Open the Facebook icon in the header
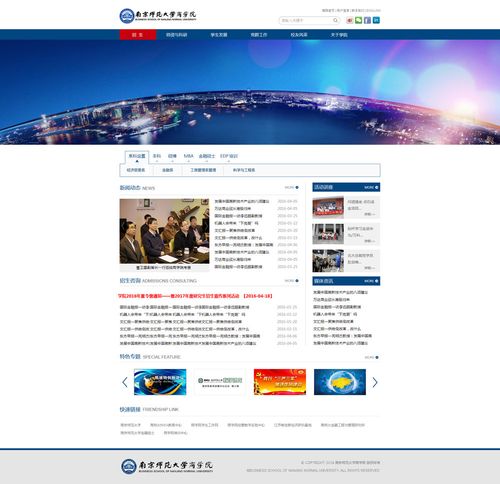The image size is (500, 484). click(x=367, y=20)
